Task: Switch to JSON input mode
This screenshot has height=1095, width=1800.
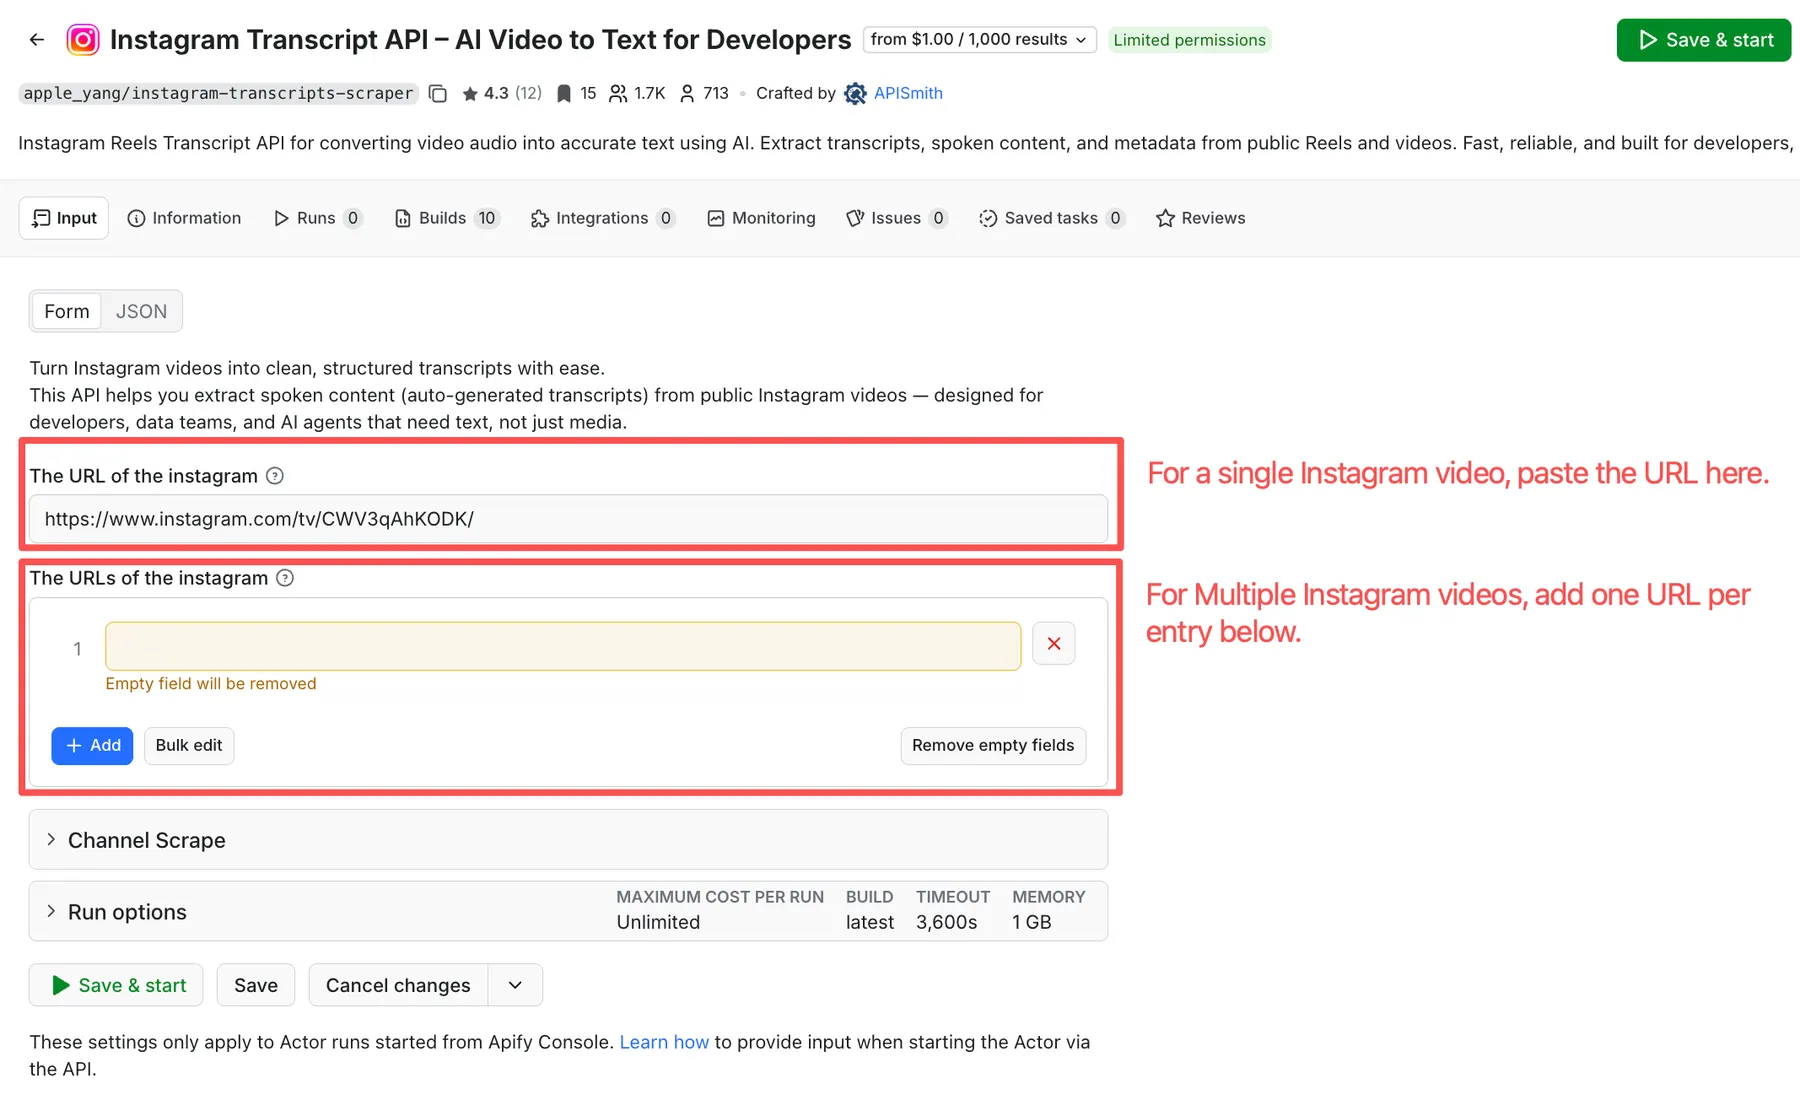Action: tap(141, 312)
